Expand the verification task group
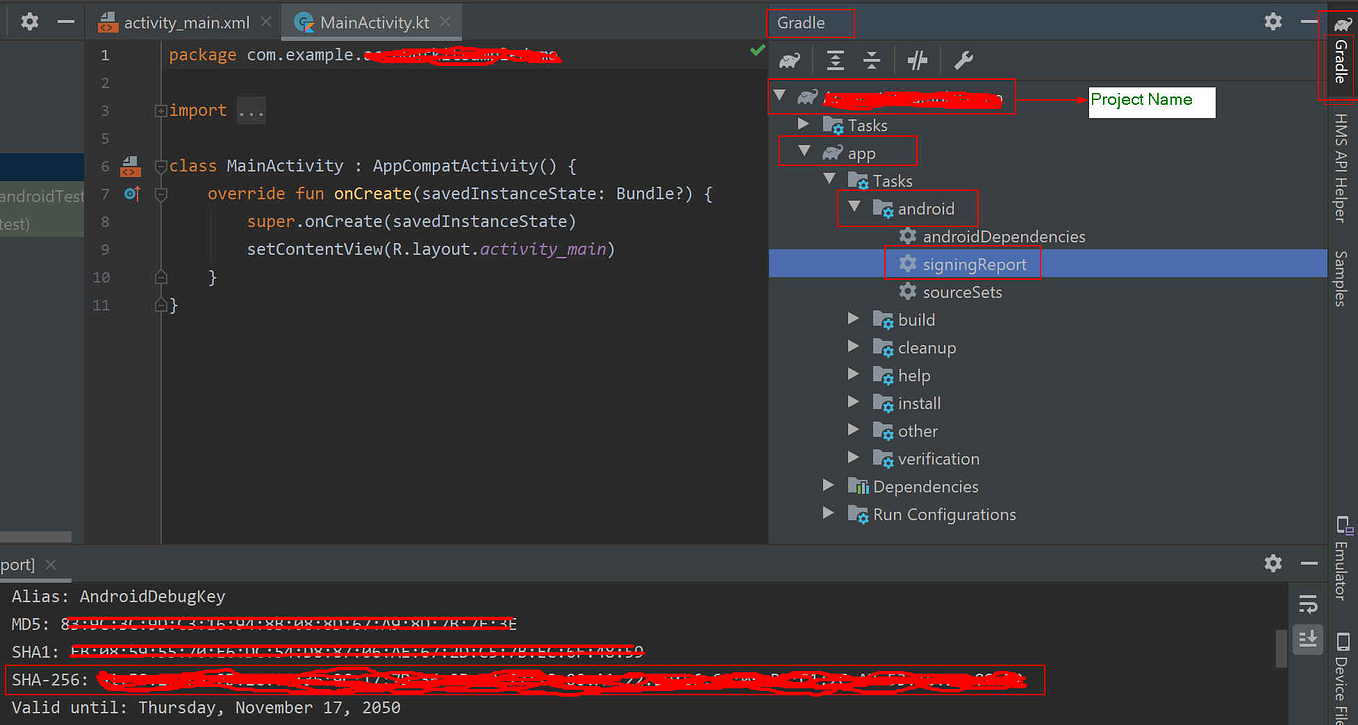This screenshot has height=725, width=1358. [853, 458]
